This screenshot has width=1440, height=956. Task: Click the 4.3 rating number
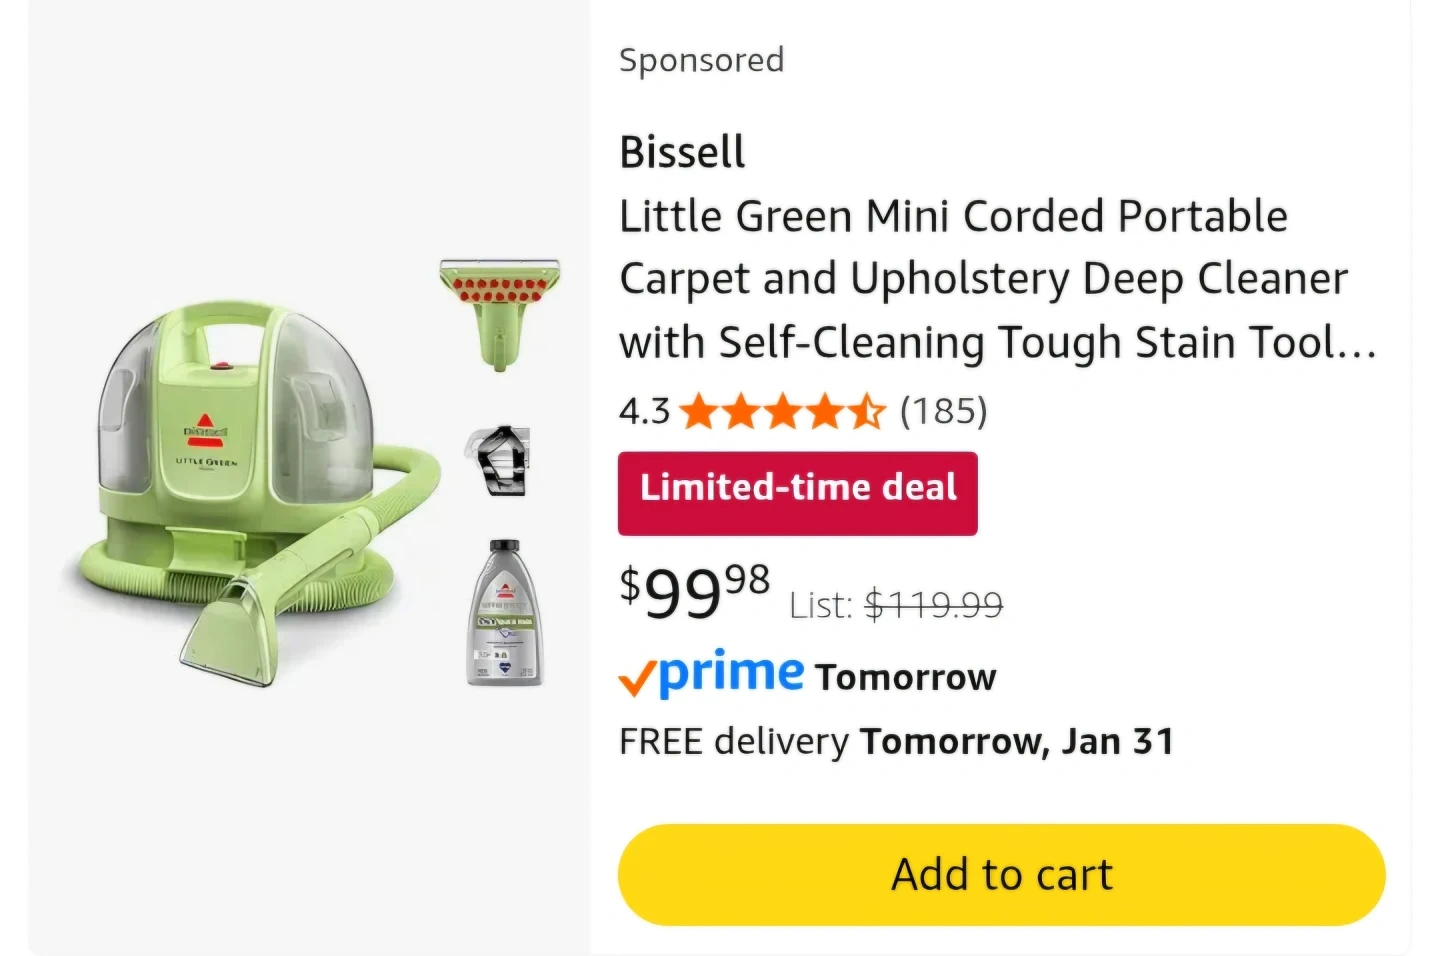point(644,411)
